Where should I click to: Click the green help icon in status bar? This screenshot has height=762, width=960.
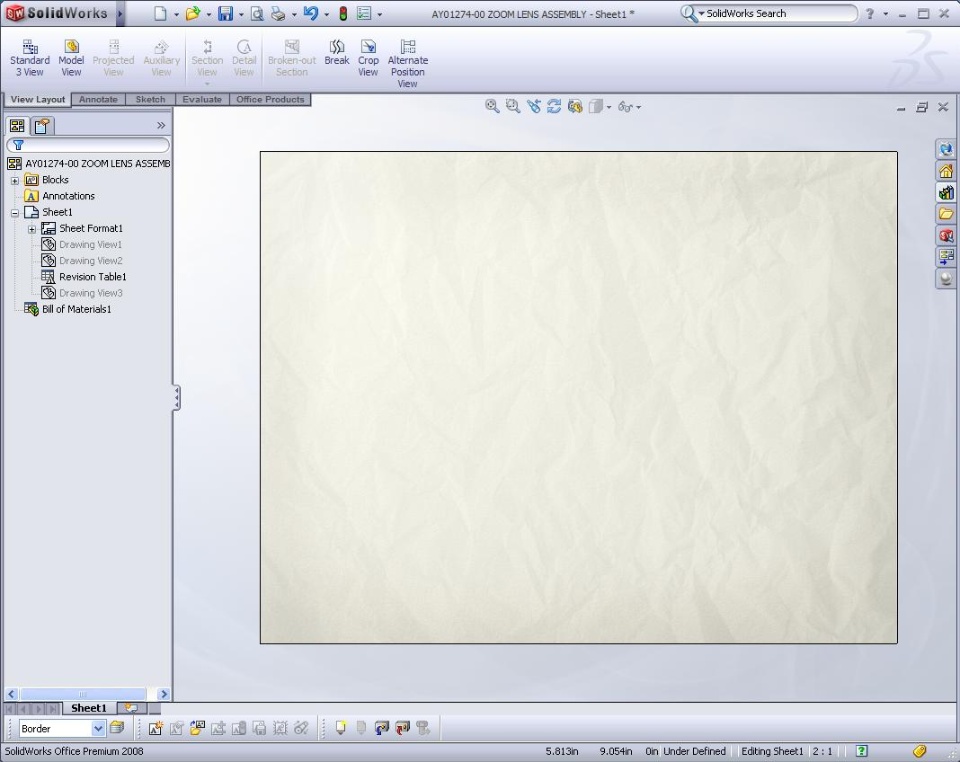(x=861, y=751)
